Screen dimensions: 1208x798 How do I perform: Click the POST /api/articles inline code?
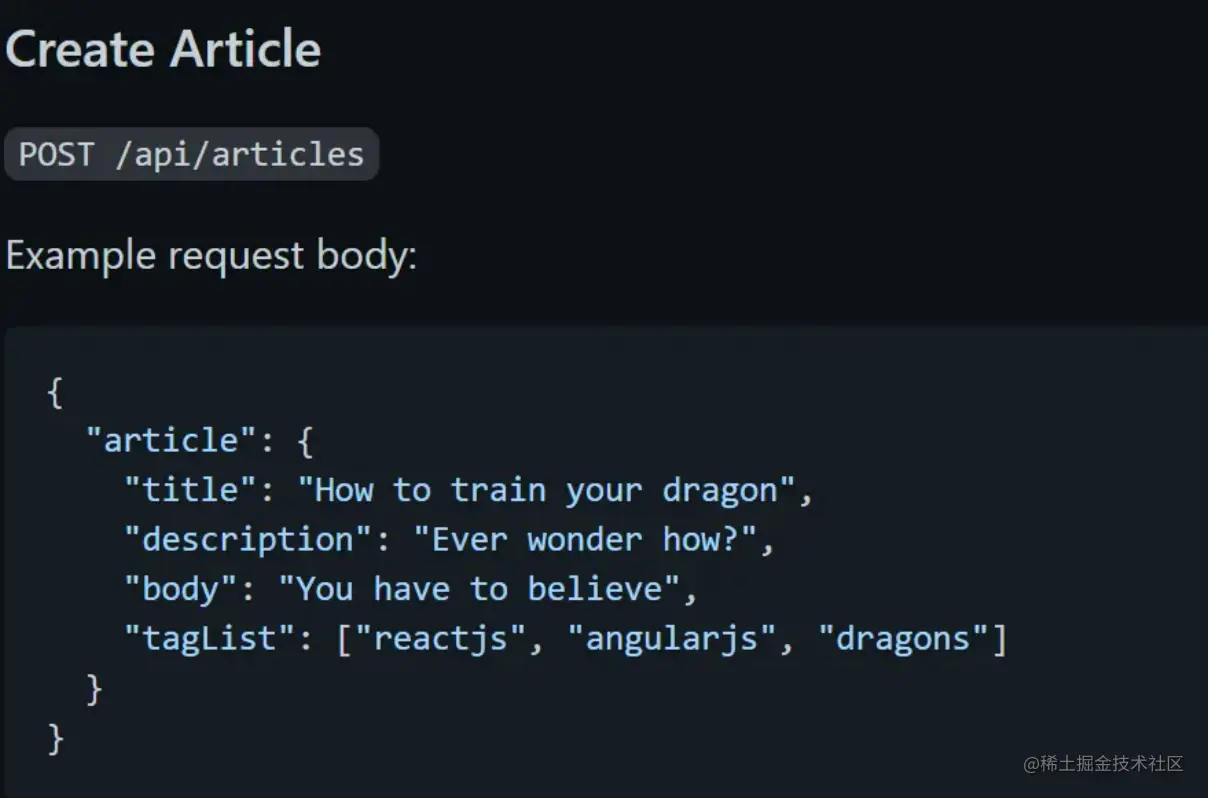tap(192, 154)
